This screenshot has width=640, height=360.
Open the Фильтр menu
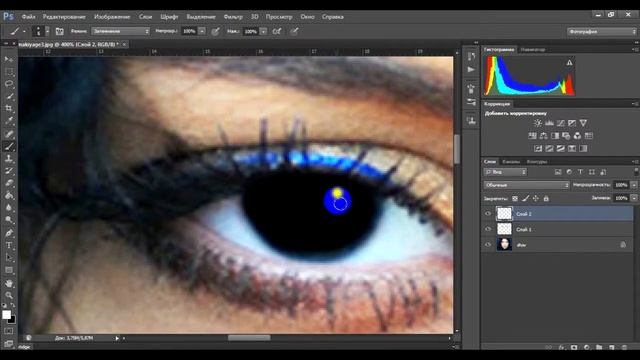tap(233, 17)
